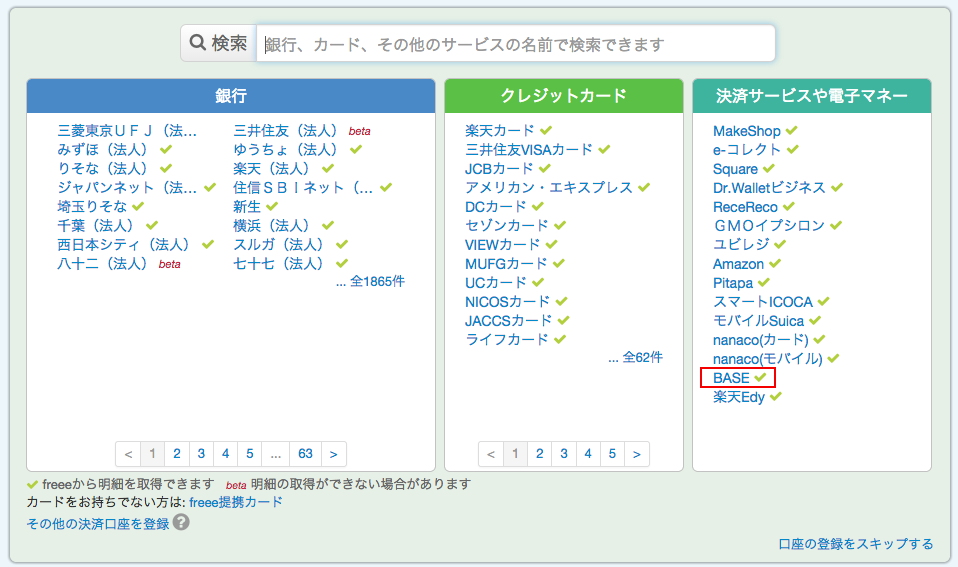Open 三菱東京UFJ（法人） bank link
This screenshot has height=567, width=958.
click(126, 131)
